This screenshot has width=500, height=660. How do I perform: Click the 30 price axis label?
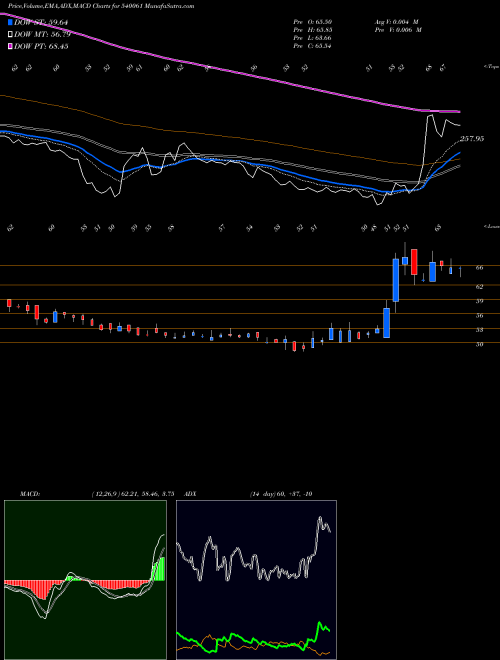click(479, 344)
